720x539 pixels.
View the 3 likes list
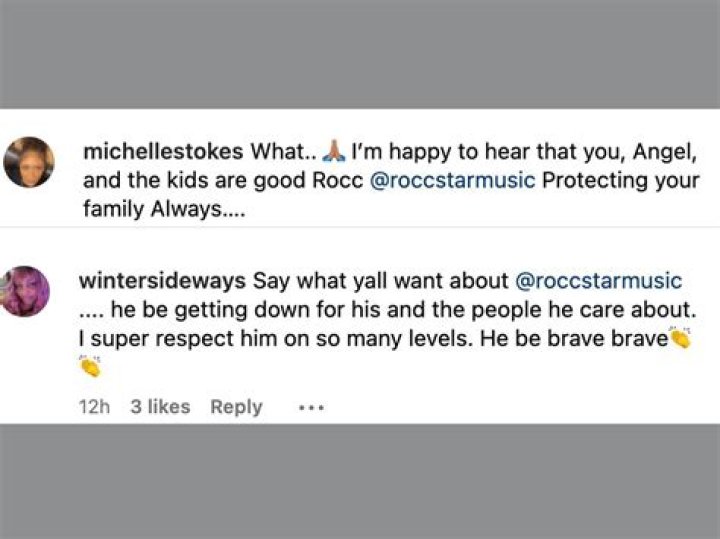(160, 407)
